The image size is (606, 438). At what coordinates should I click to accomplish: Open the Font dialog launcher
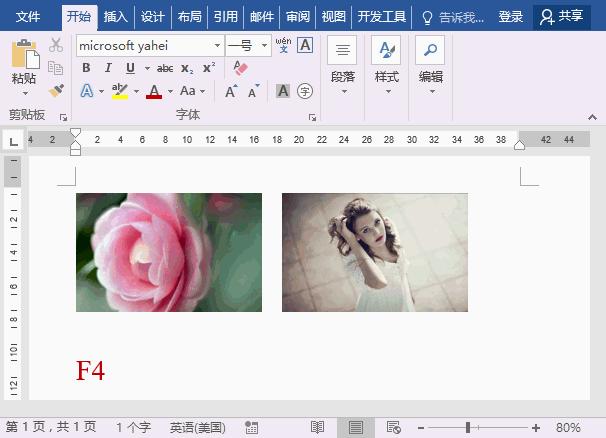(x=312, y=118)
